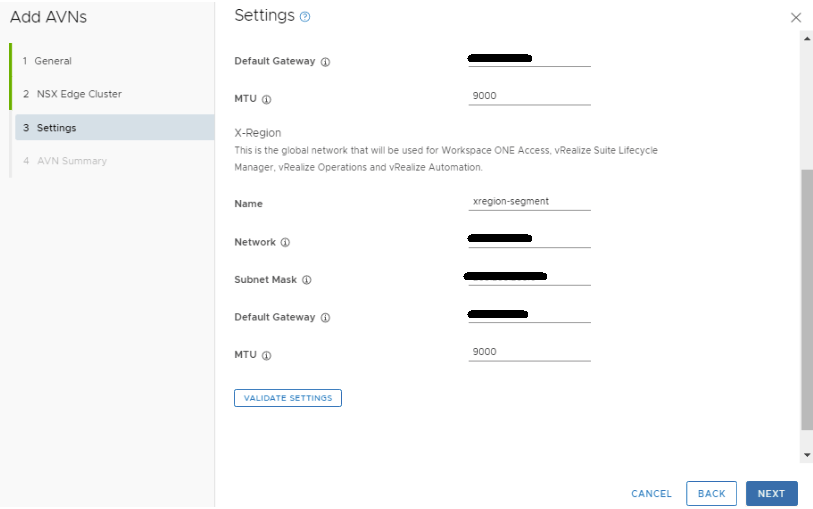This screenshot has height=509, width=813.
Task: Click info icon next to Network label
Action: (285, 243)
